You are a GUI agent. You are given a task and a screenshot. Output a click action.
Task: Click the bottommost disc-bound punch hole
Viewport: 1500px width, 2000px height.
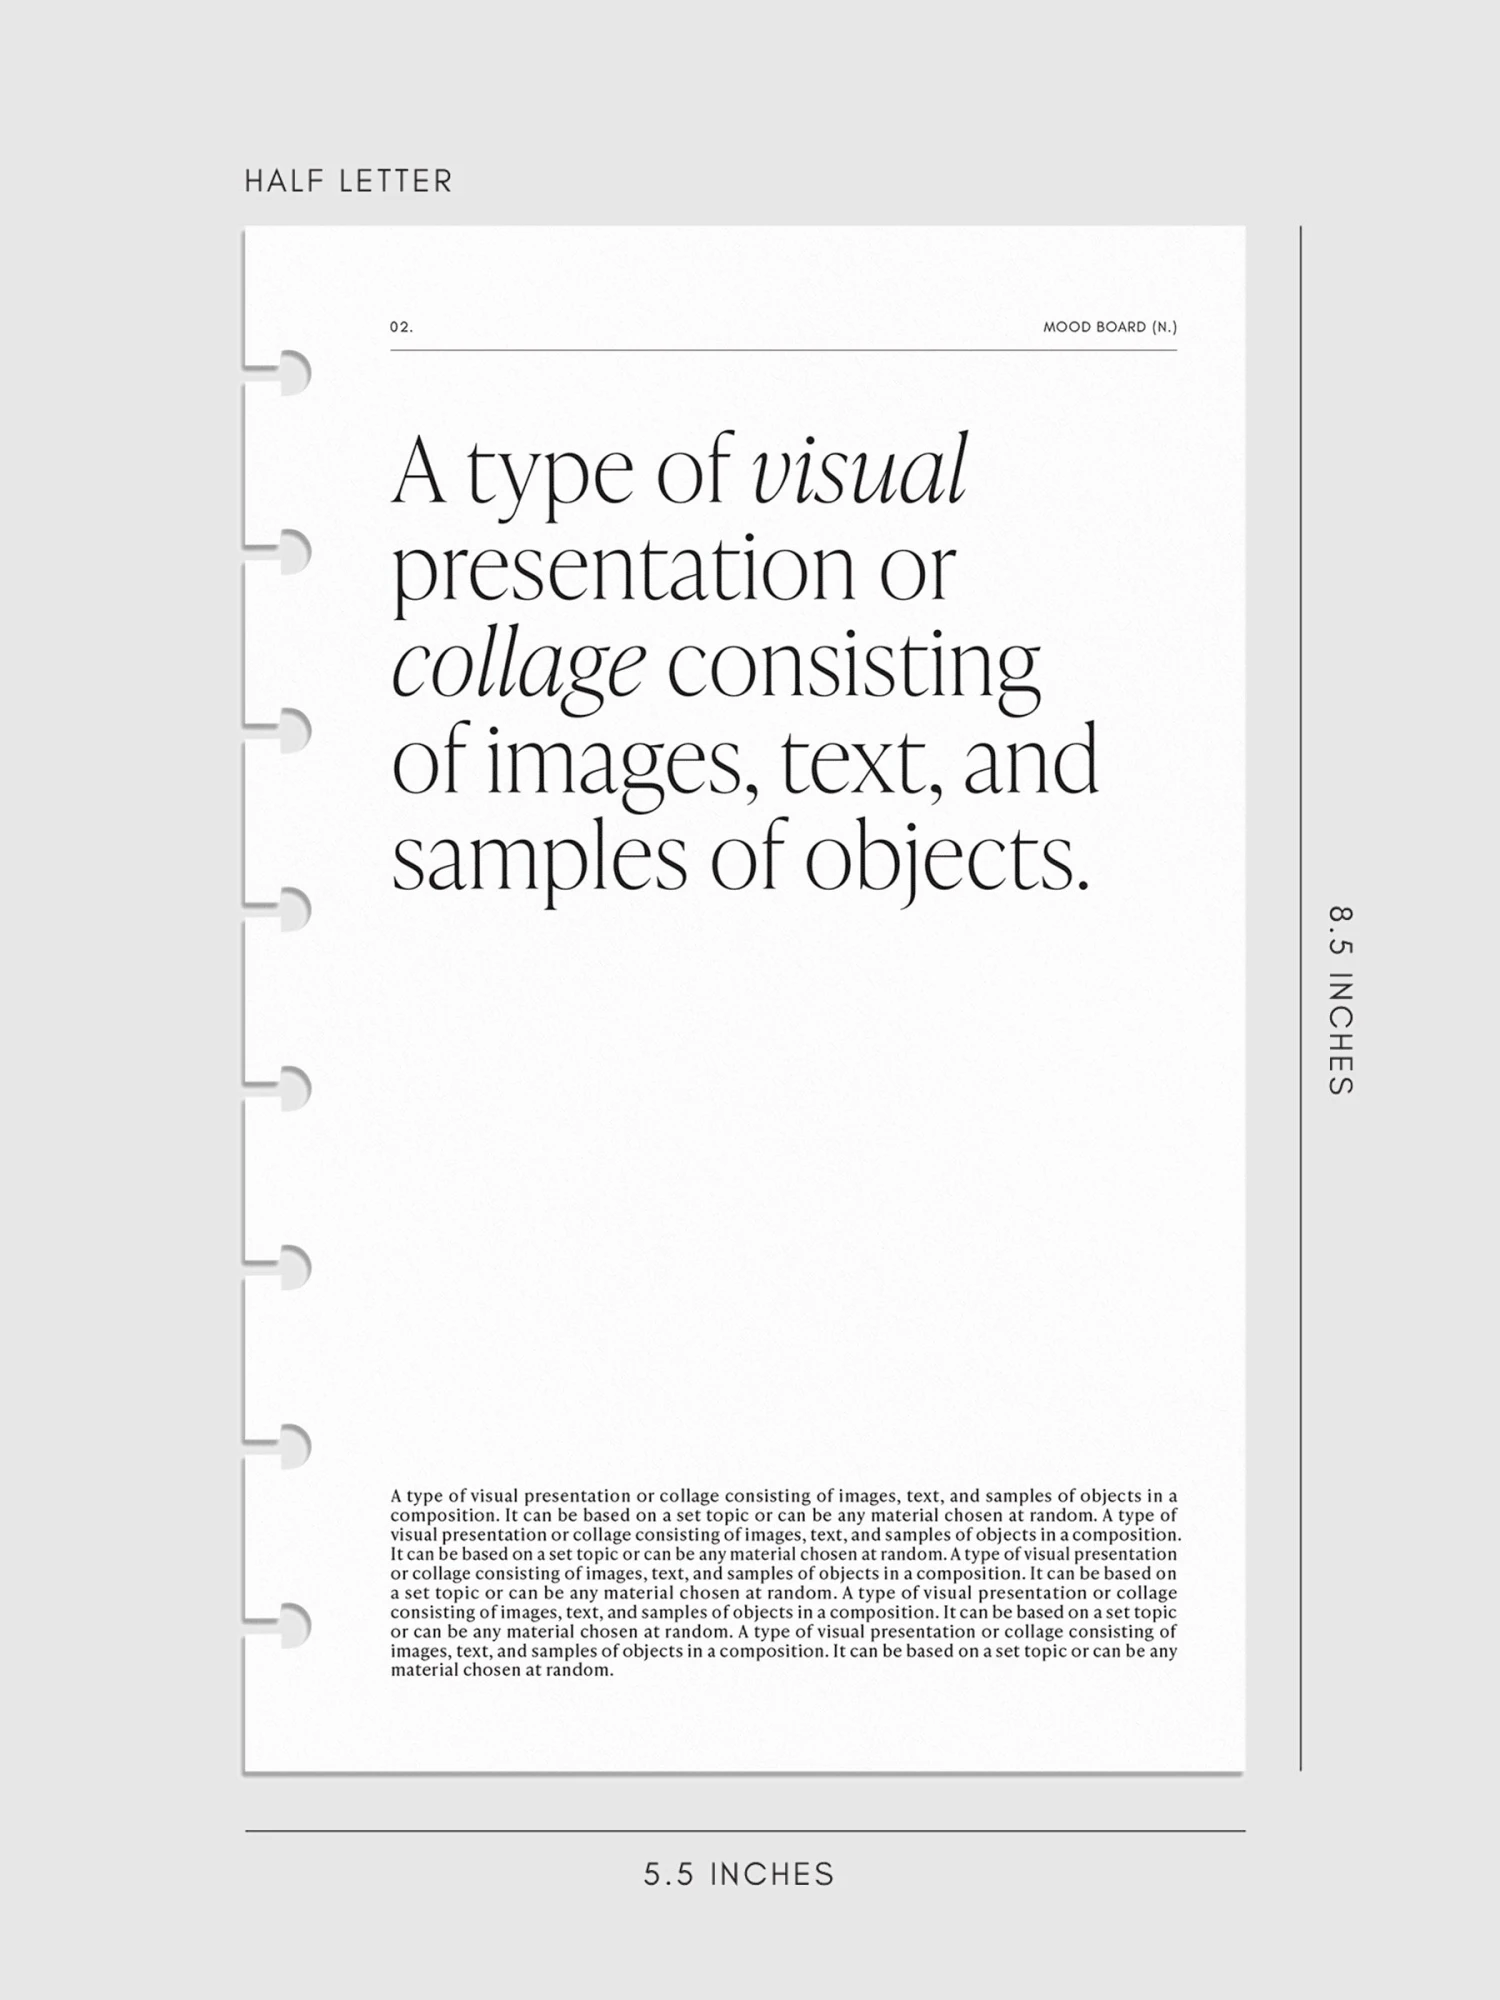point(290,1624)
